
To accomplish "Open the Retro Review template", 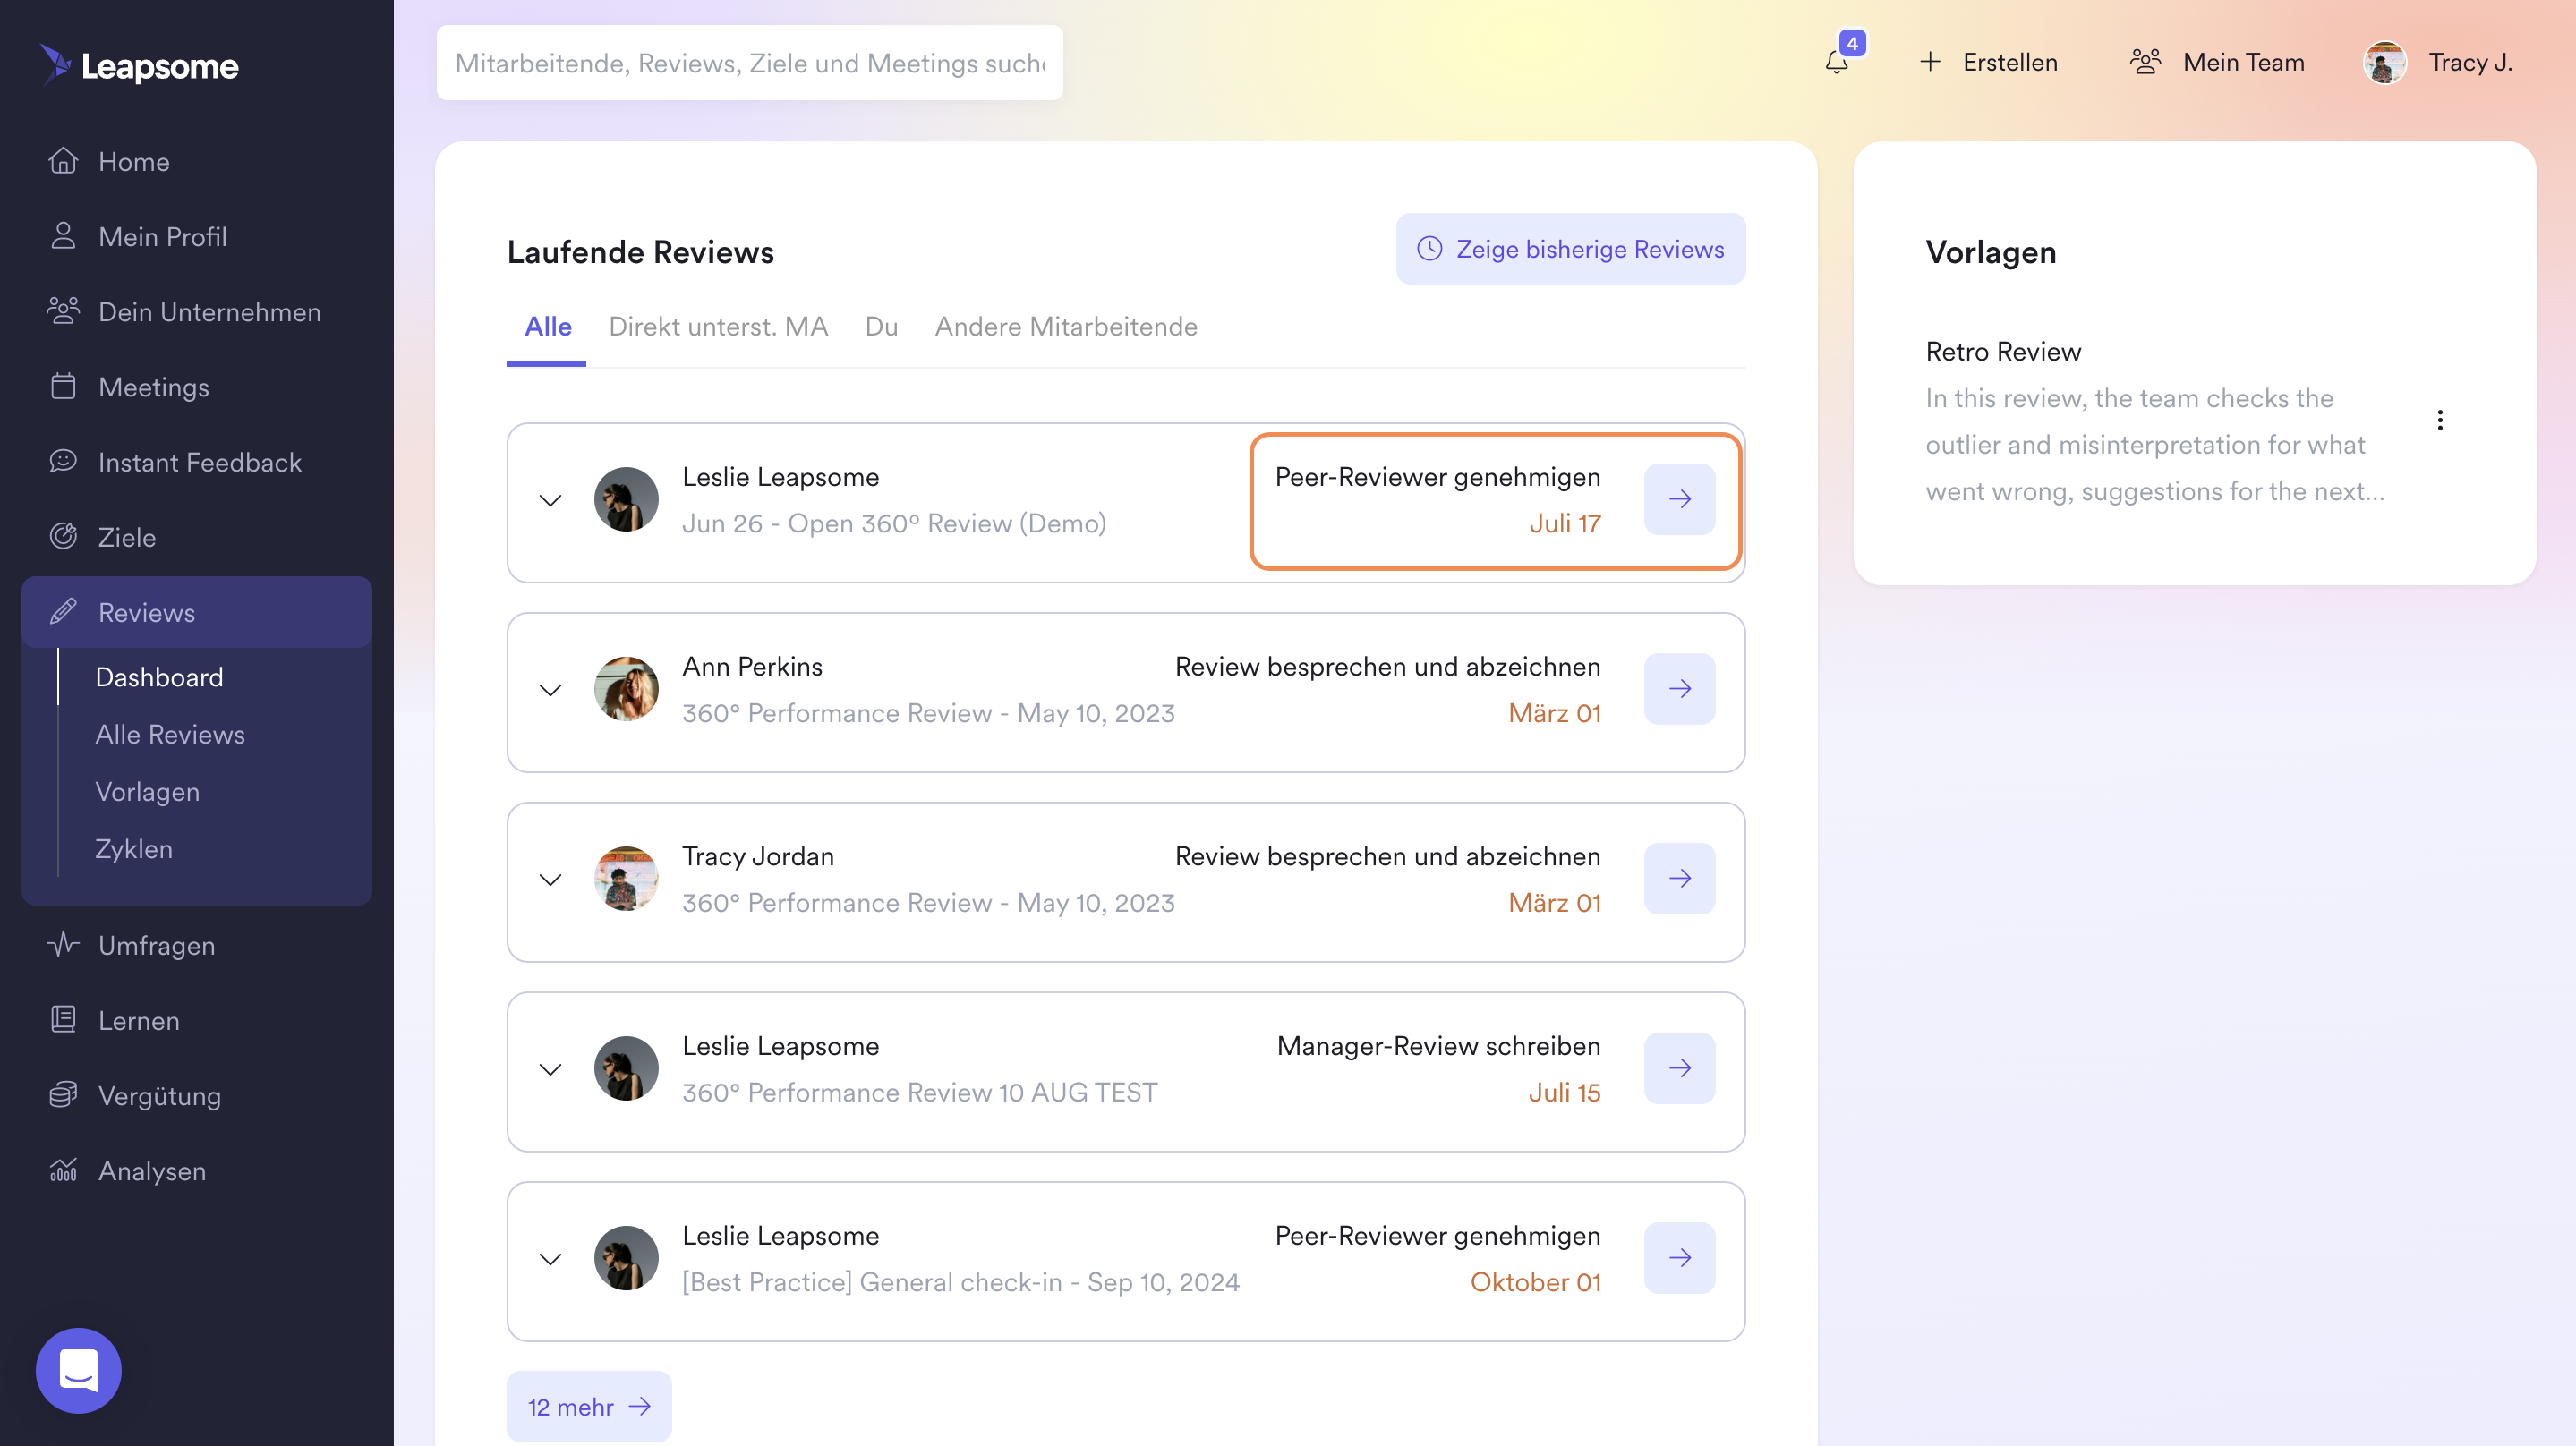I will pyautogui.click(x=2003, y=351).
